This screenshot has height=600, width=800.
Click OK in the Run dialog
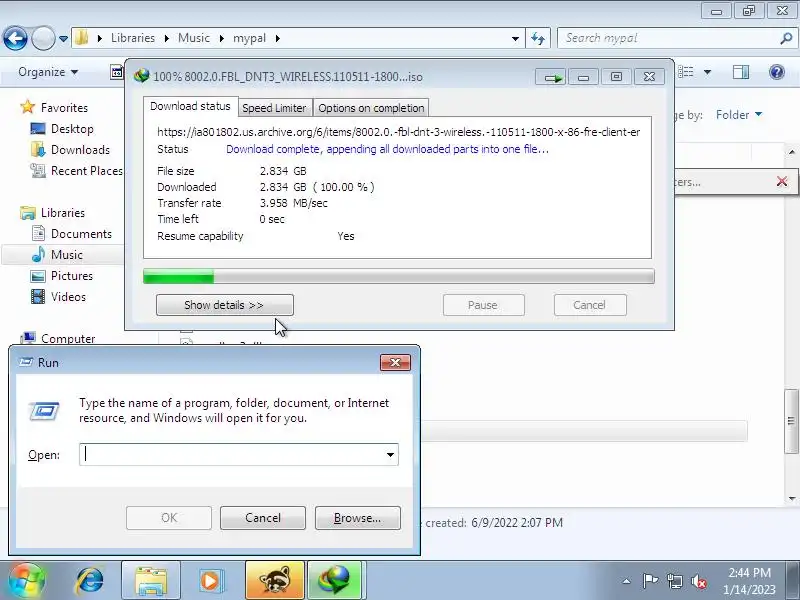pos(169,518)
